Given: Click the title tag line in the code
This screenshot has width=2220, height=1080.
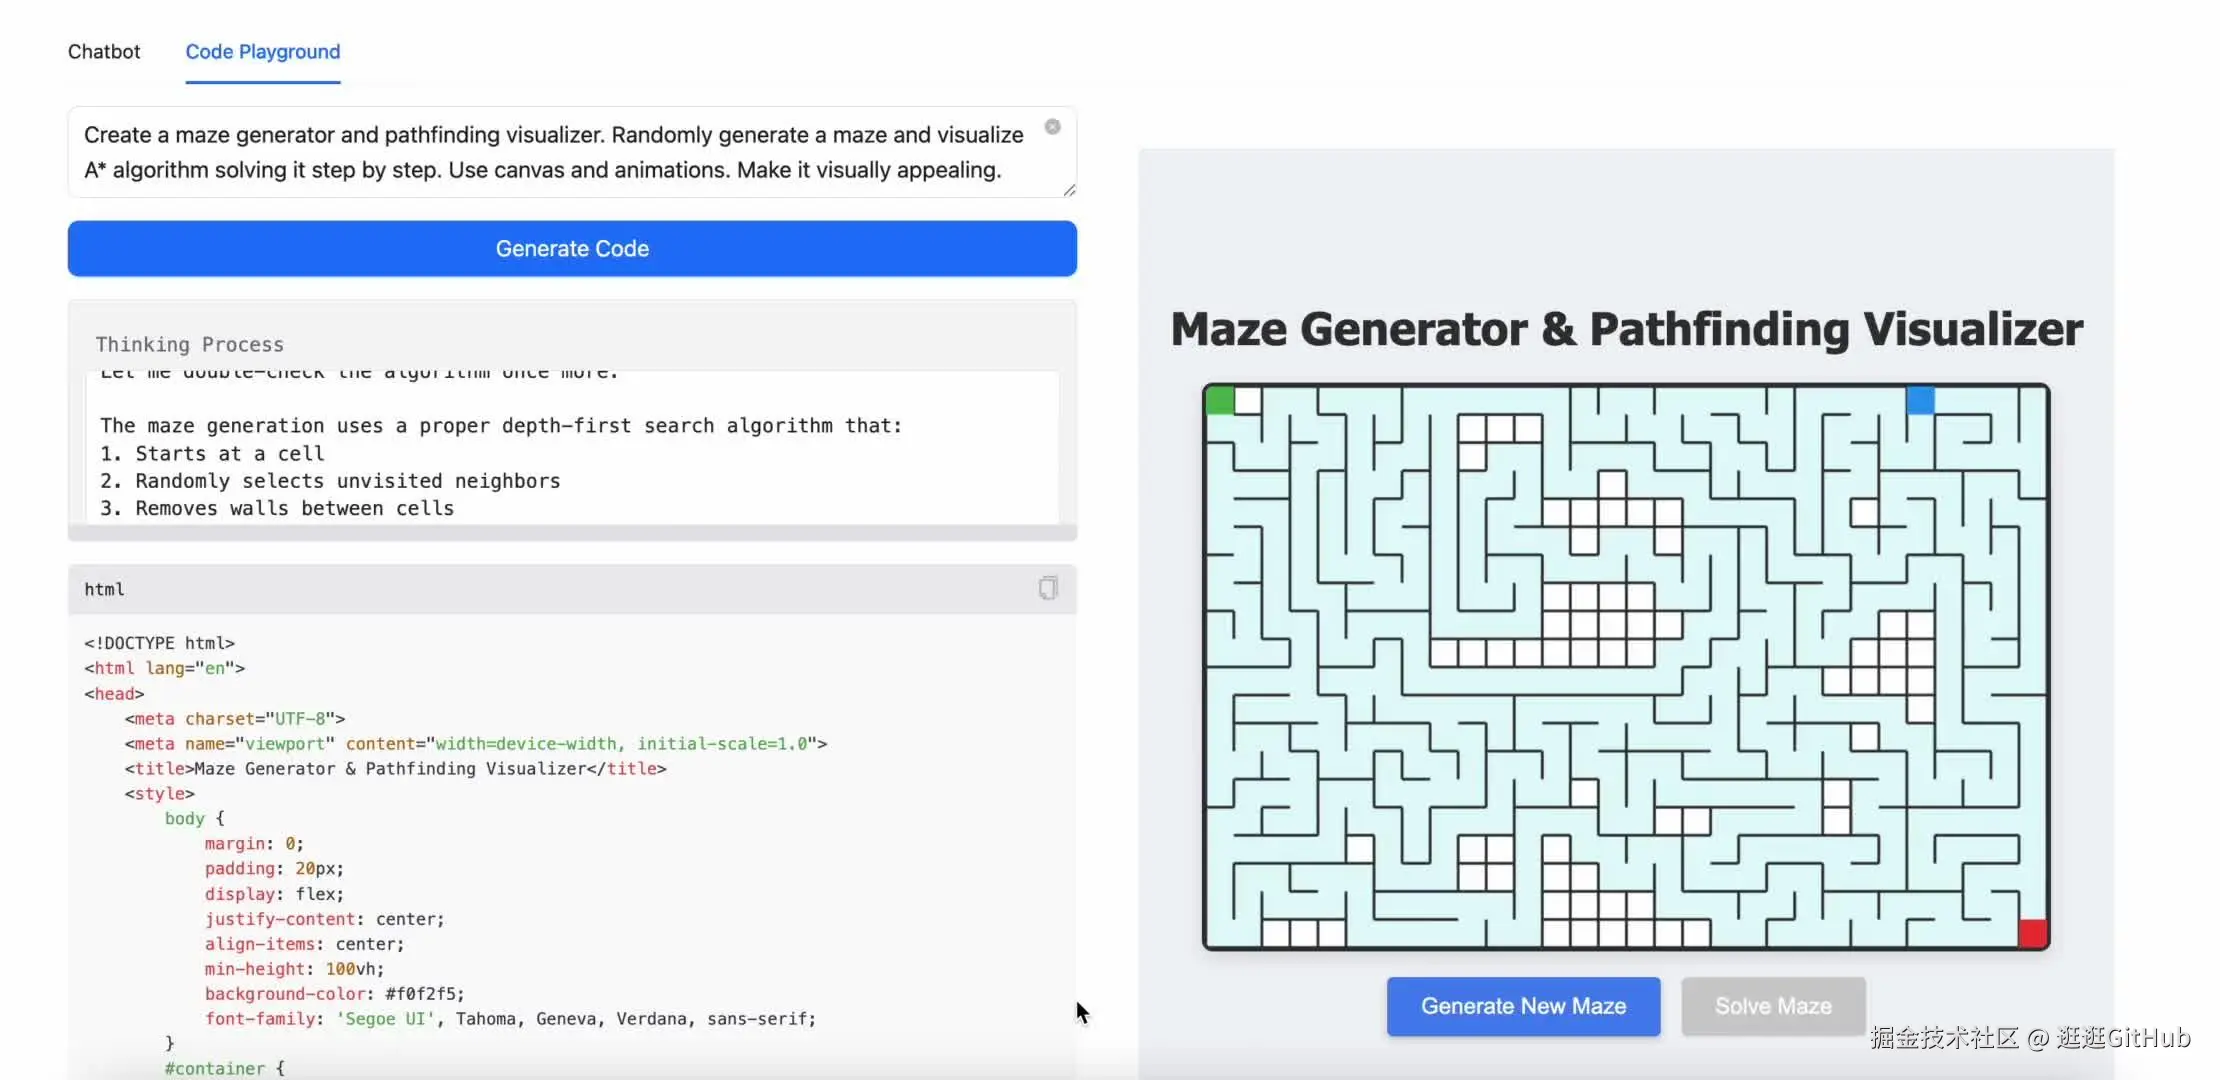Looking at the screenshot, I should point(395,769).
